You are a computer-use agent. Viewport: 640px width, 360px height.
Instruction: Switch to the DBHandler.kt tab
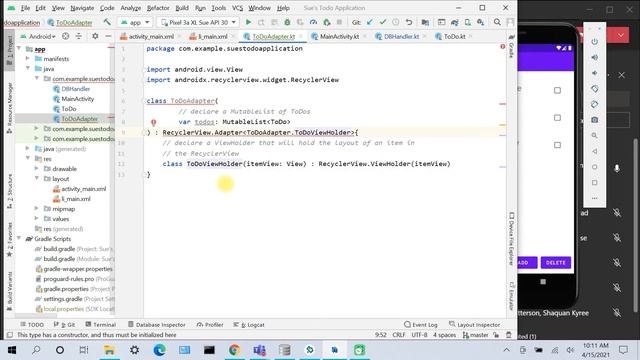(401, 36)
